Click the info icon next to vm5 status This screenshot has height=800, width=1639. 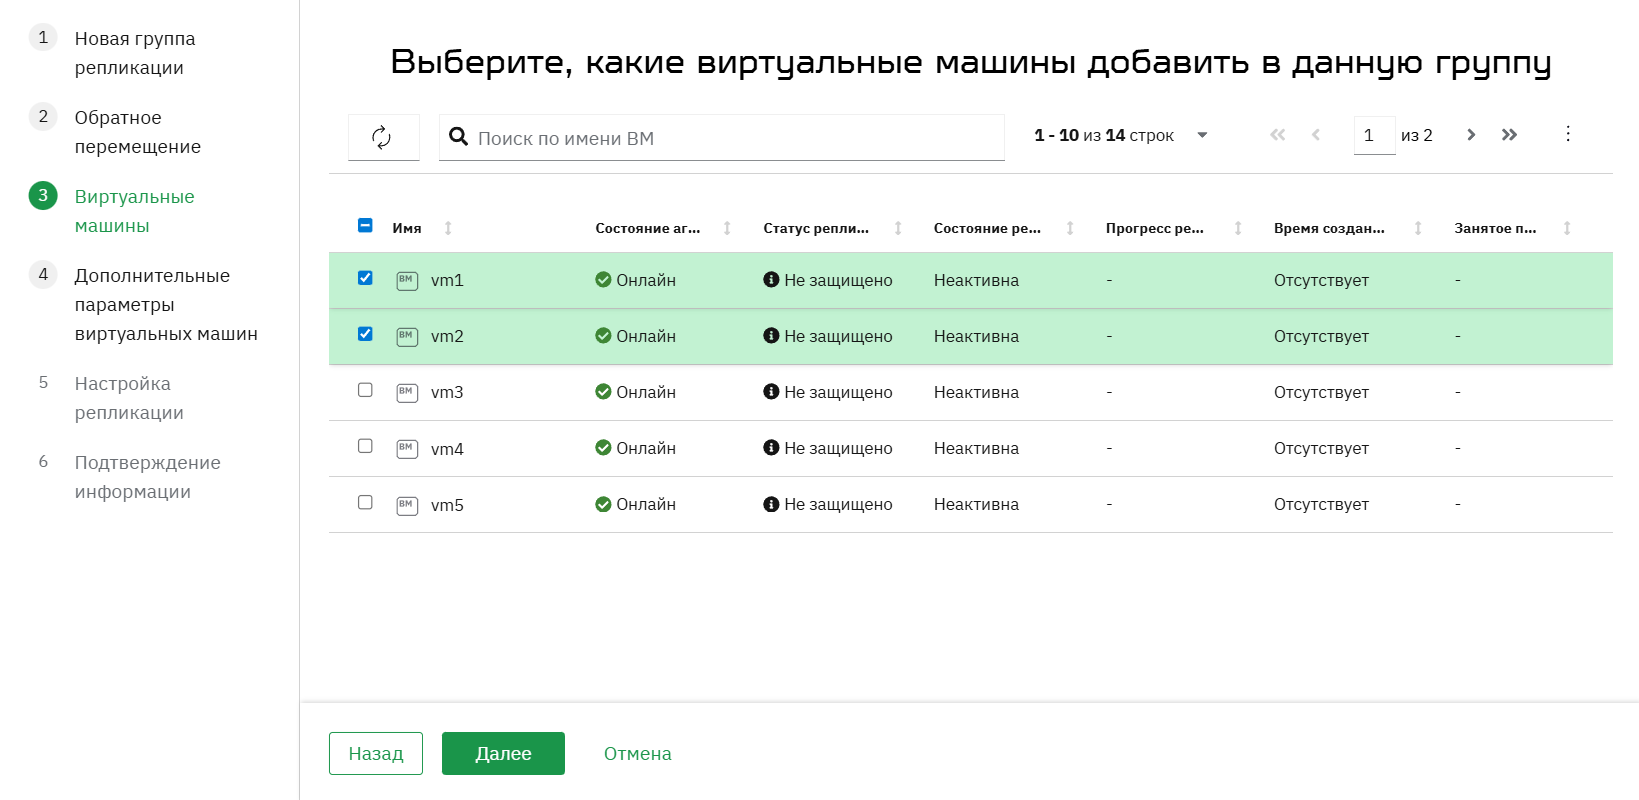771,504
